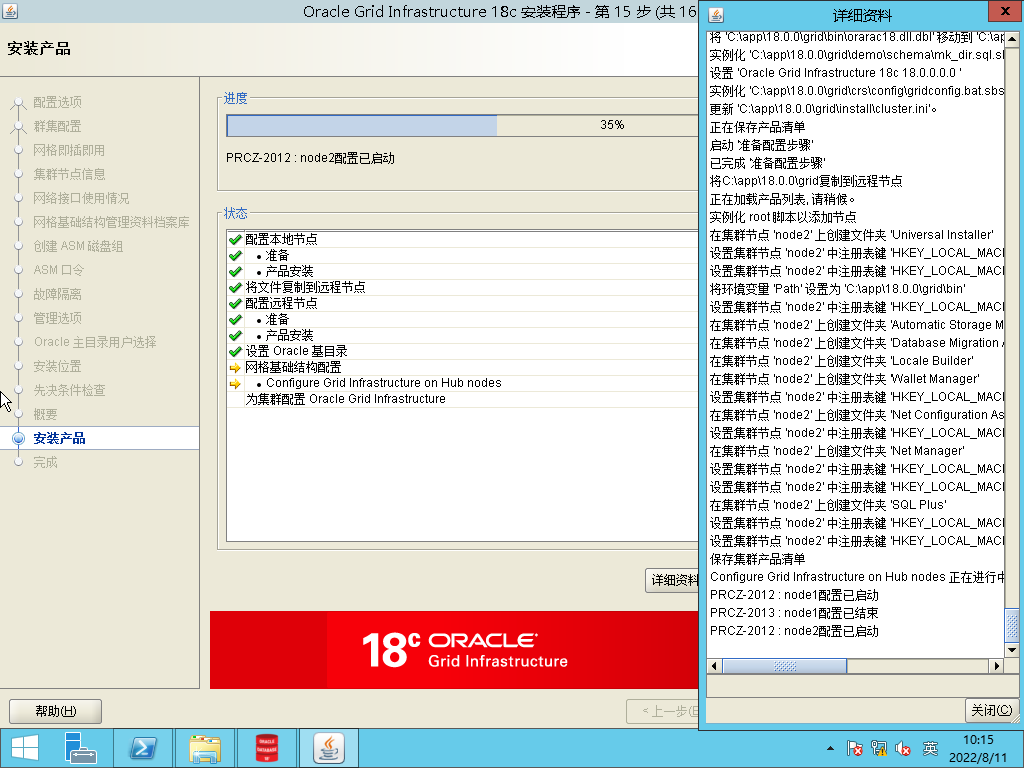Select the 安装位置 step in the sidebar
Viewport: 1024px width, 768px height.
click(57, 366)
